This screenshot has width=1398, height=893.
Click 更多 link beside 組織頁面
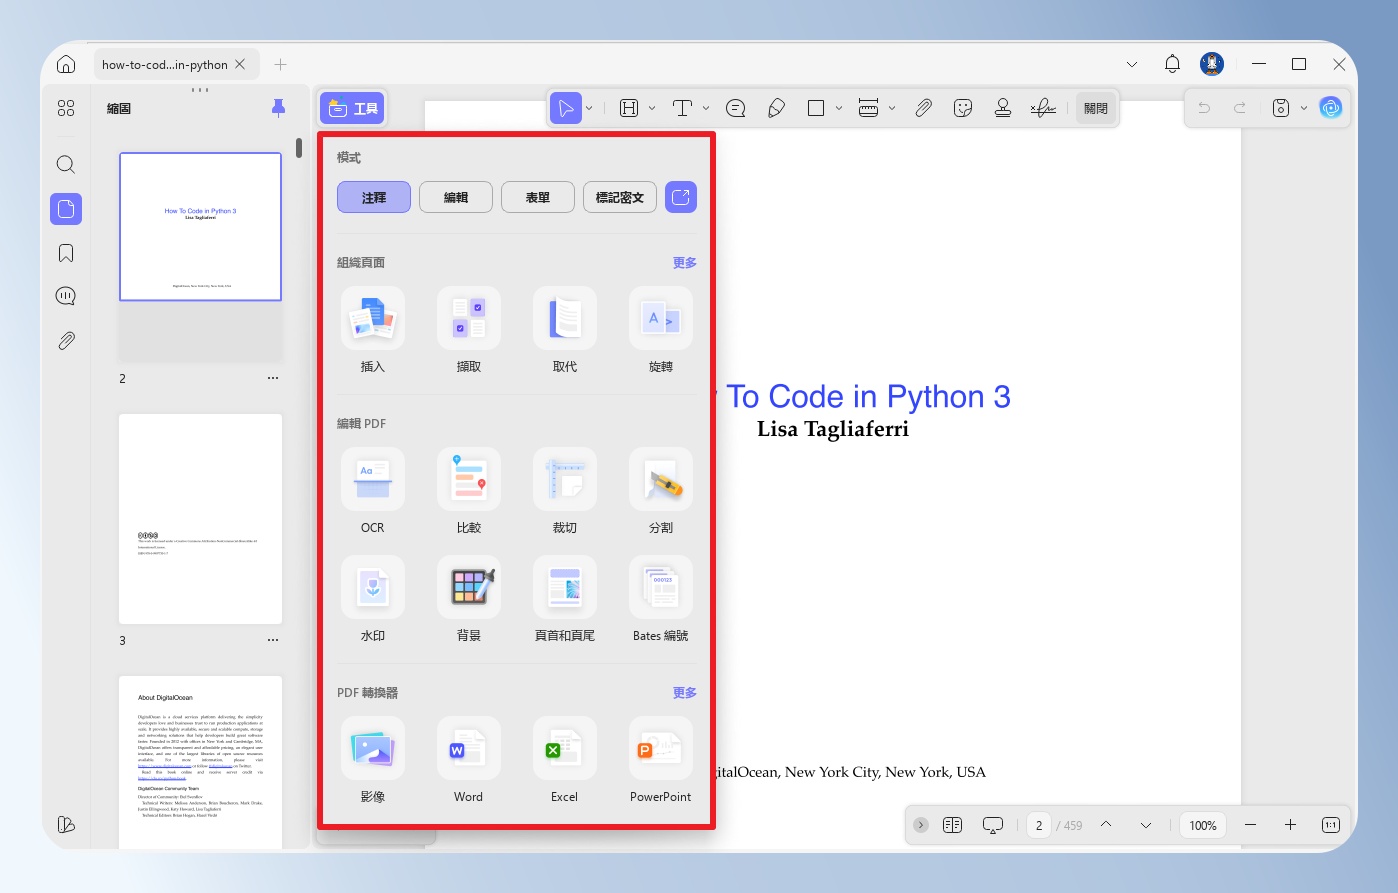(685, 263)
